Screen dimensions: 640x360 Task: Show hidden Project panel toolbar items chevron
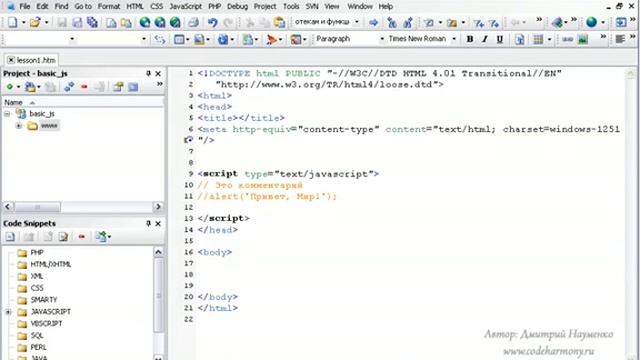[160, 84]
